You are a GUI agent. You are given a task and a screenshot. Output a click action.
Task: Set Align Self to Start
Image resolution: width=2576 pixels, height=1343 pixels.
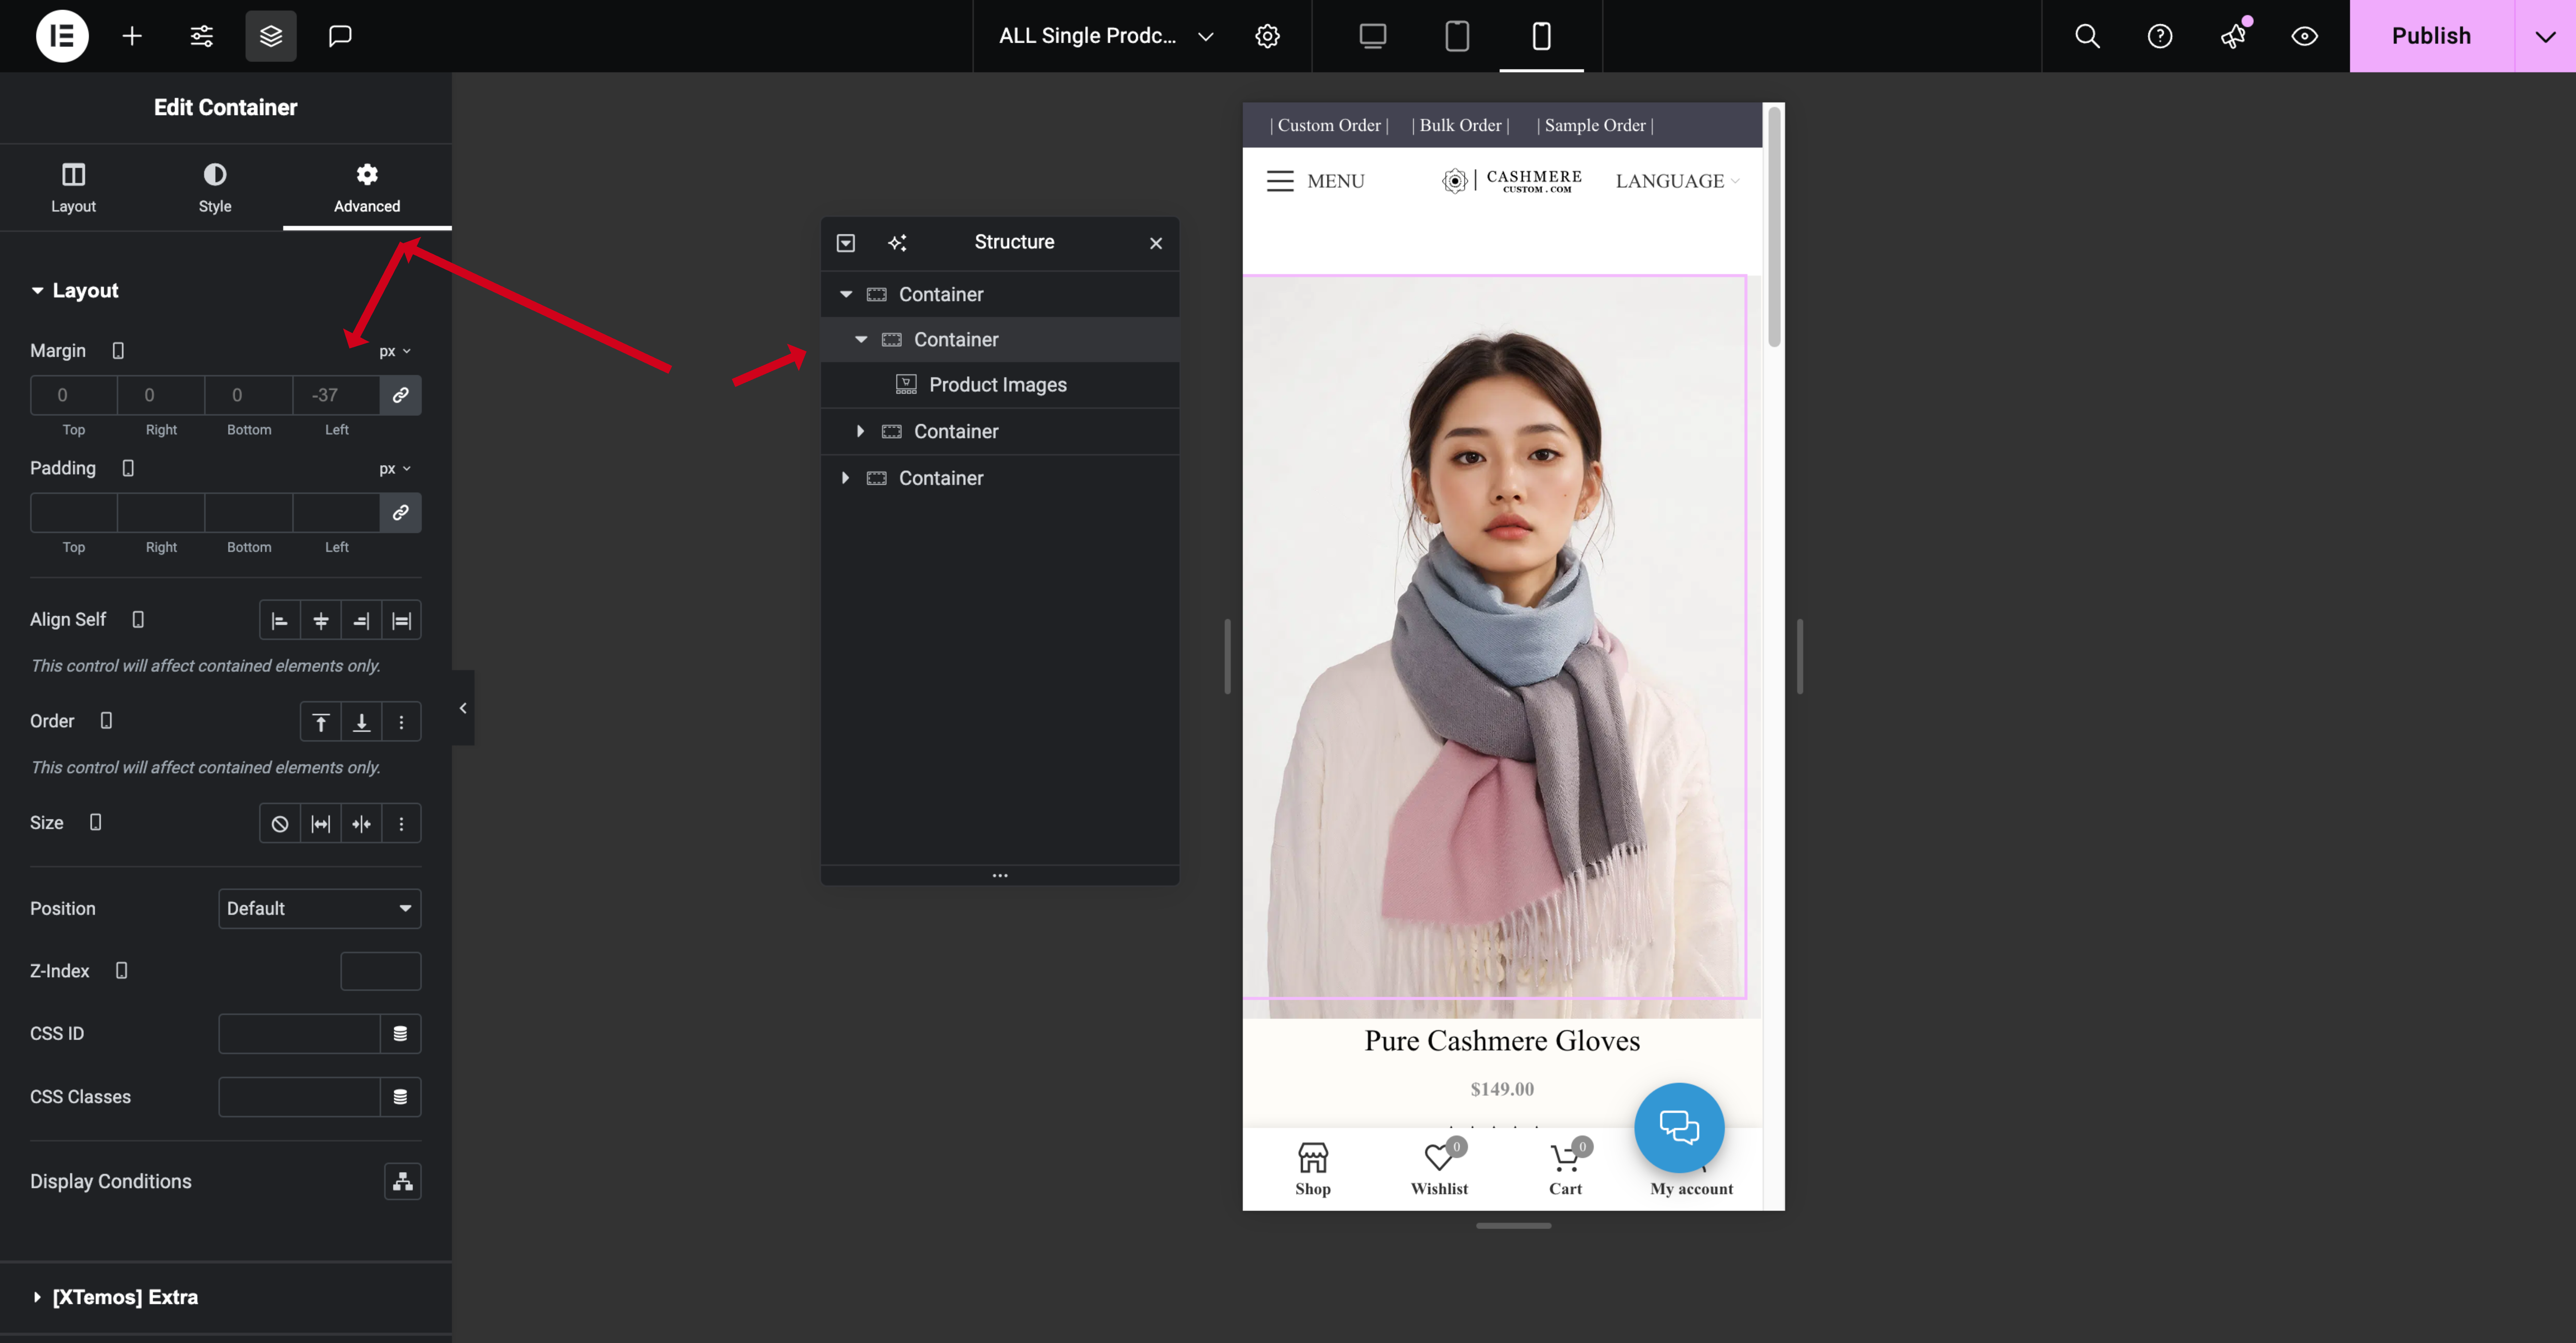(280, 621)
